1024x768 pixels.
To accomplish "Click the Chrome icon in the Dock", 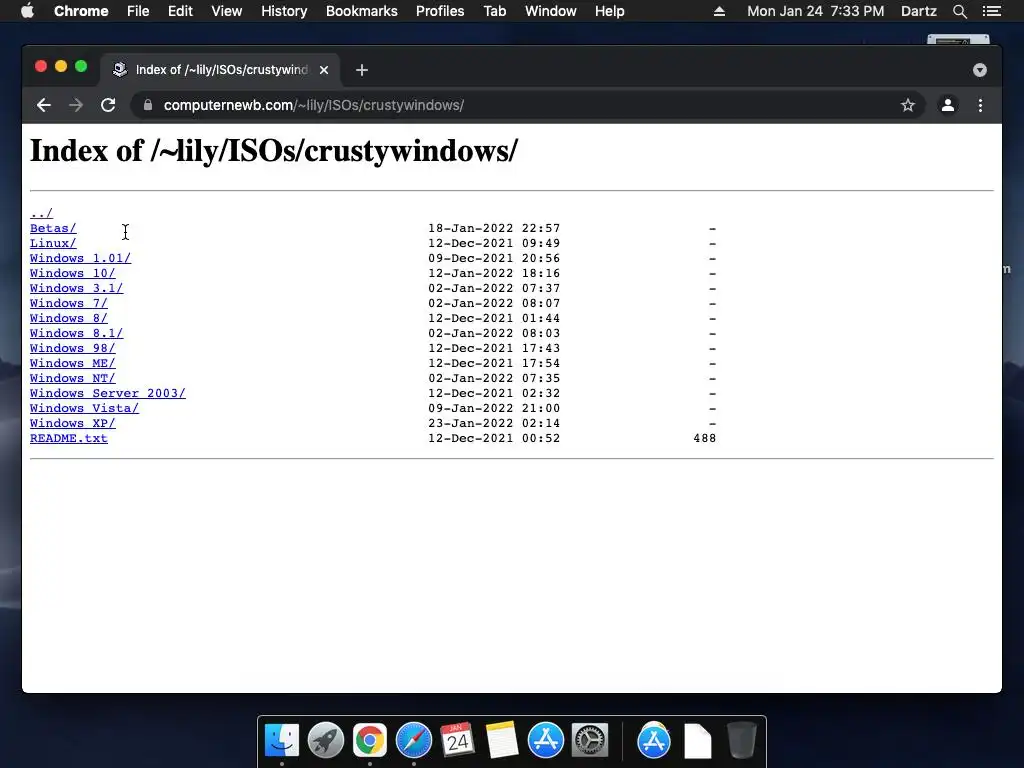I will 370,741.
